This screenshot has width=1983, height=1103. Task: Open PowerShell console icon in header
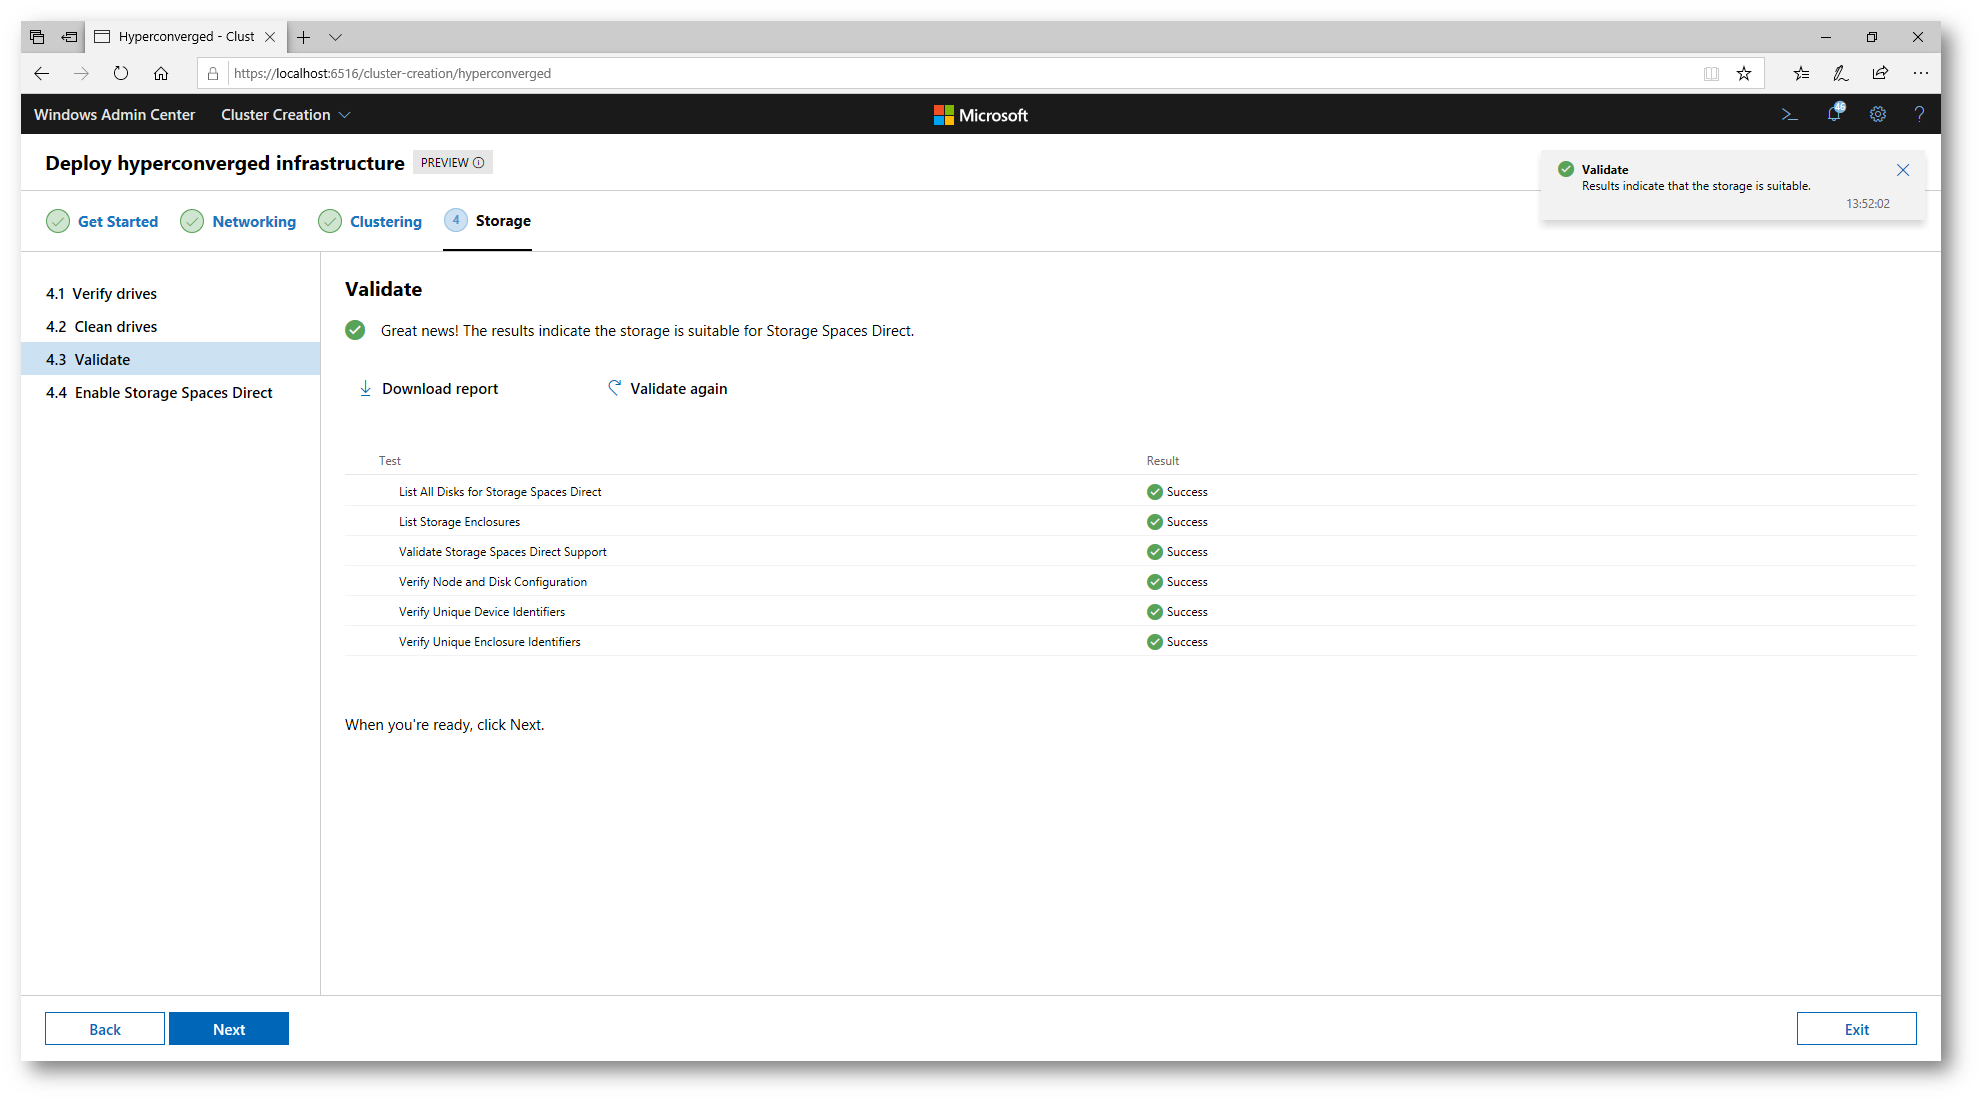coord(1790,115)
